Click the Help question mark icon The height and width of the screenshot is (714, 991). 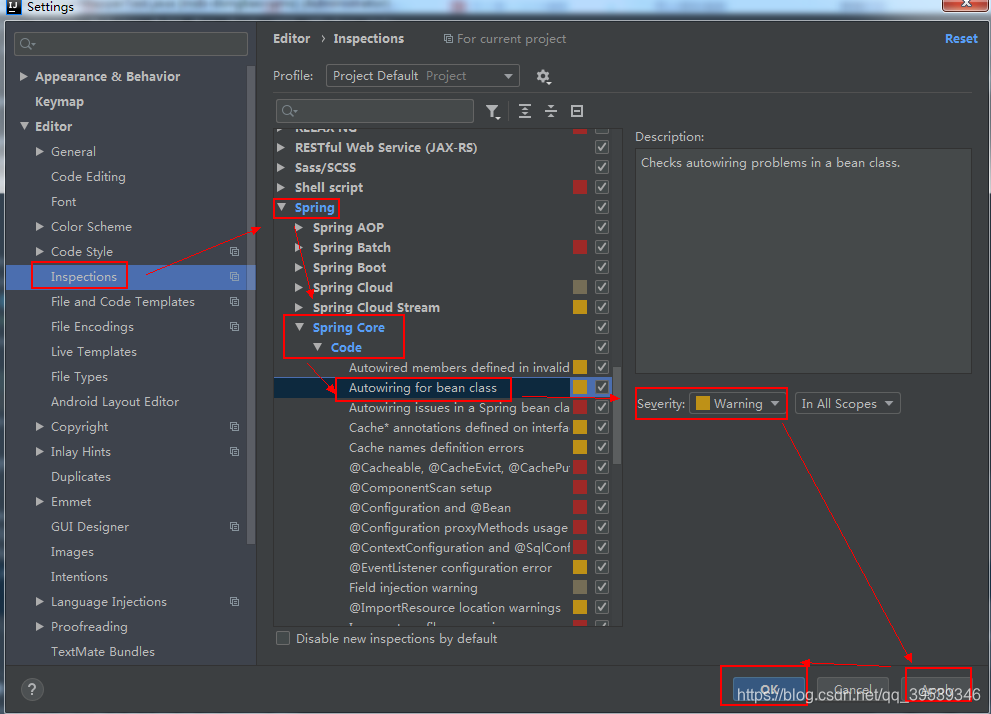[30, 689]
